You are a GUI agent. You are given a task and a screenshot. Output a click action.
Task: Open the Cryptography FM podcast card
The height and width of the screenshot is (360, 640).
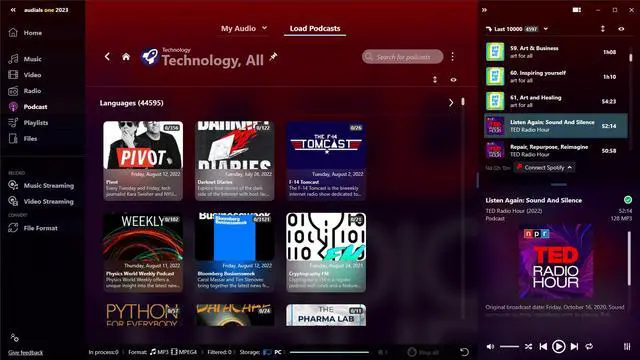(326, 252)
